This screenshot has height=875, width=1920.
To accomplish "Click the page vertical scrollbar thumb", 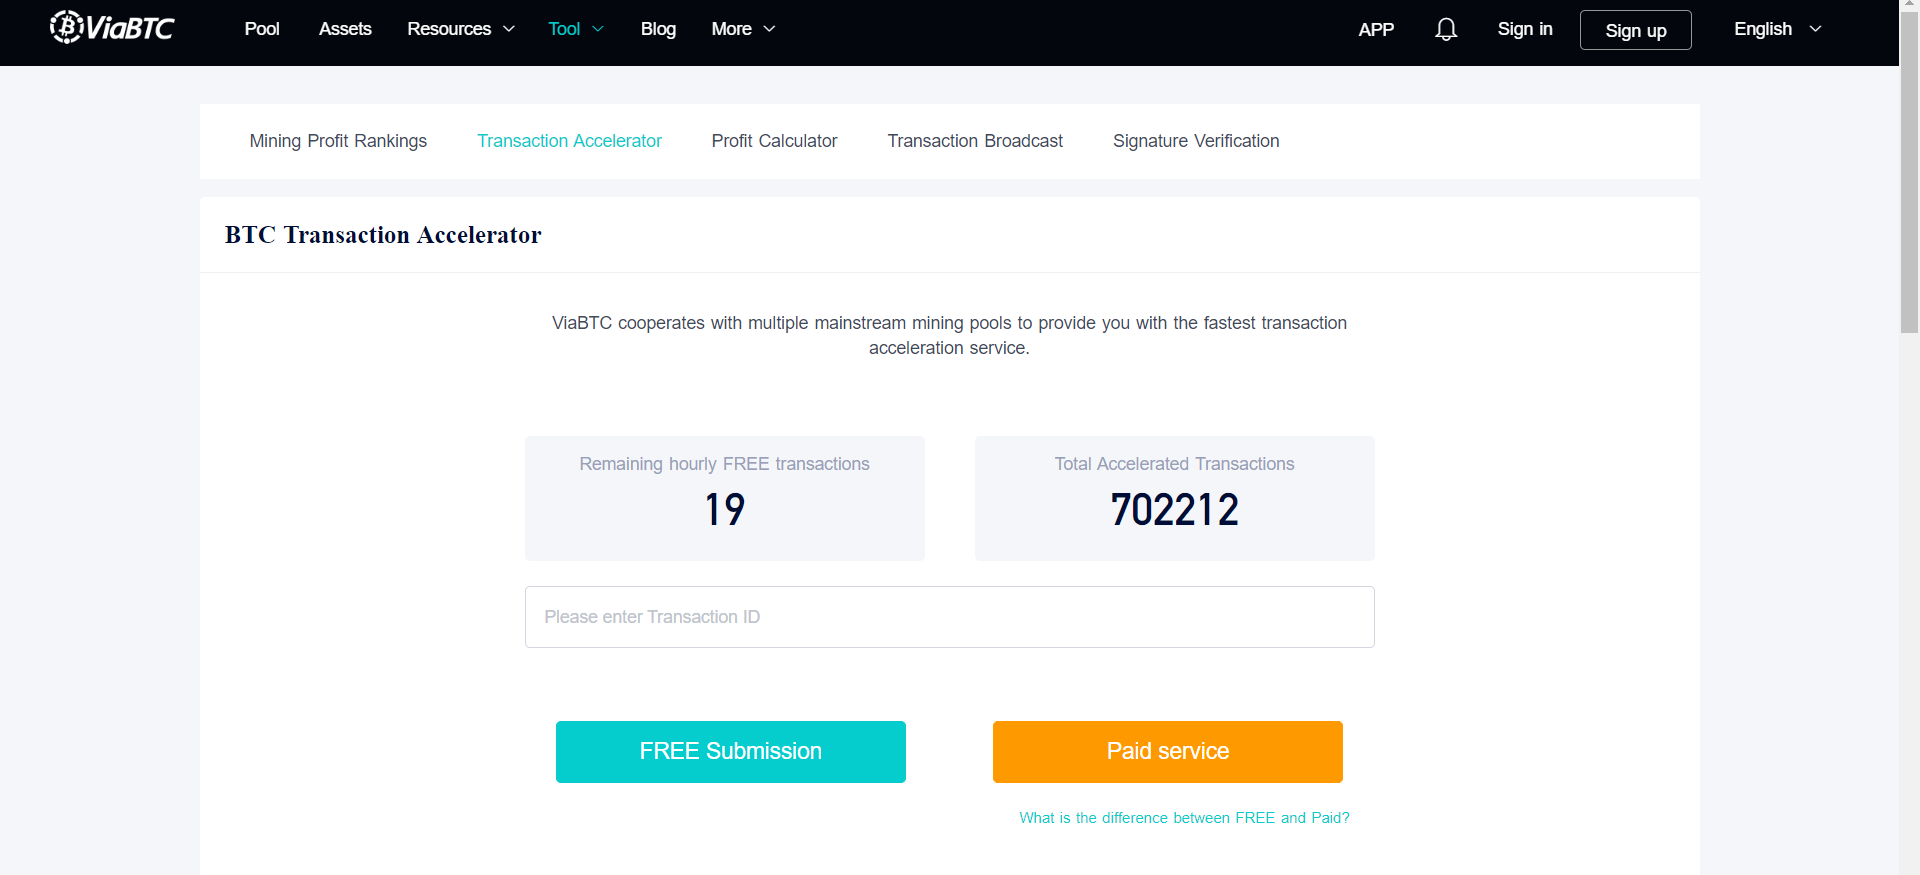I will [1910, 174].
